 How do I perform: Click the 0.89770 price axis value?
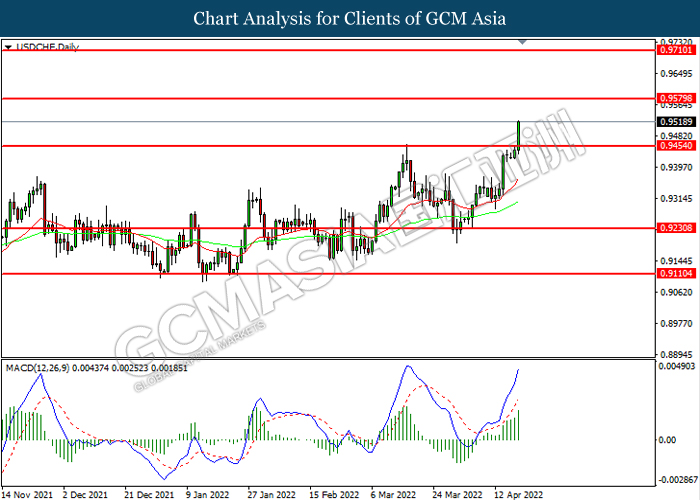[x=676, y=323]
